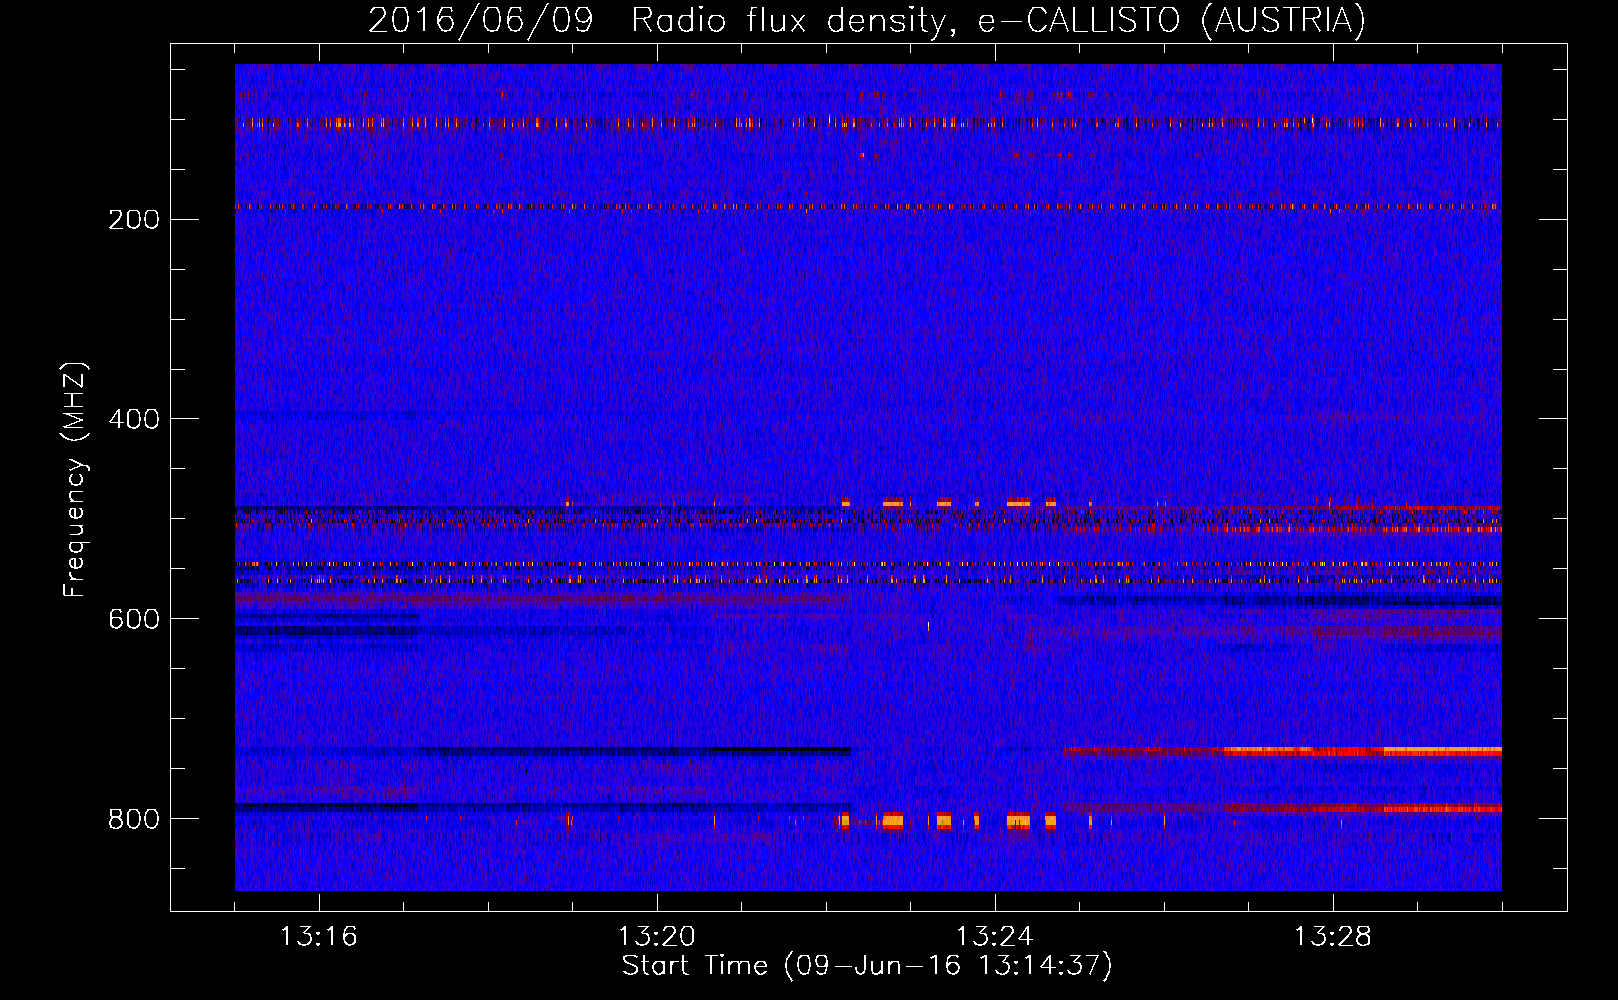Click the 13:20 time tick label
The width and height of the screenshot is (1618, 1000).
[656, 937]
